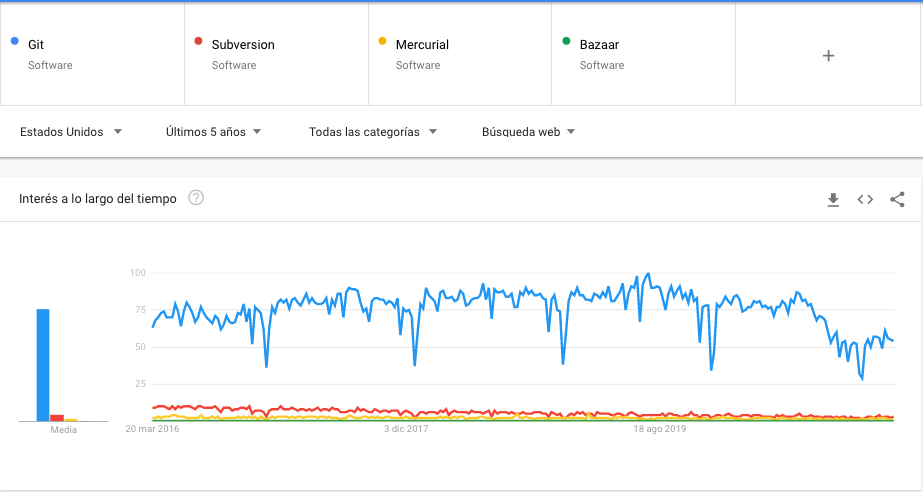The height and width of the screenshot is (492, 923).
Task: Download the interest over time chart data
Action: pos(833,200)
